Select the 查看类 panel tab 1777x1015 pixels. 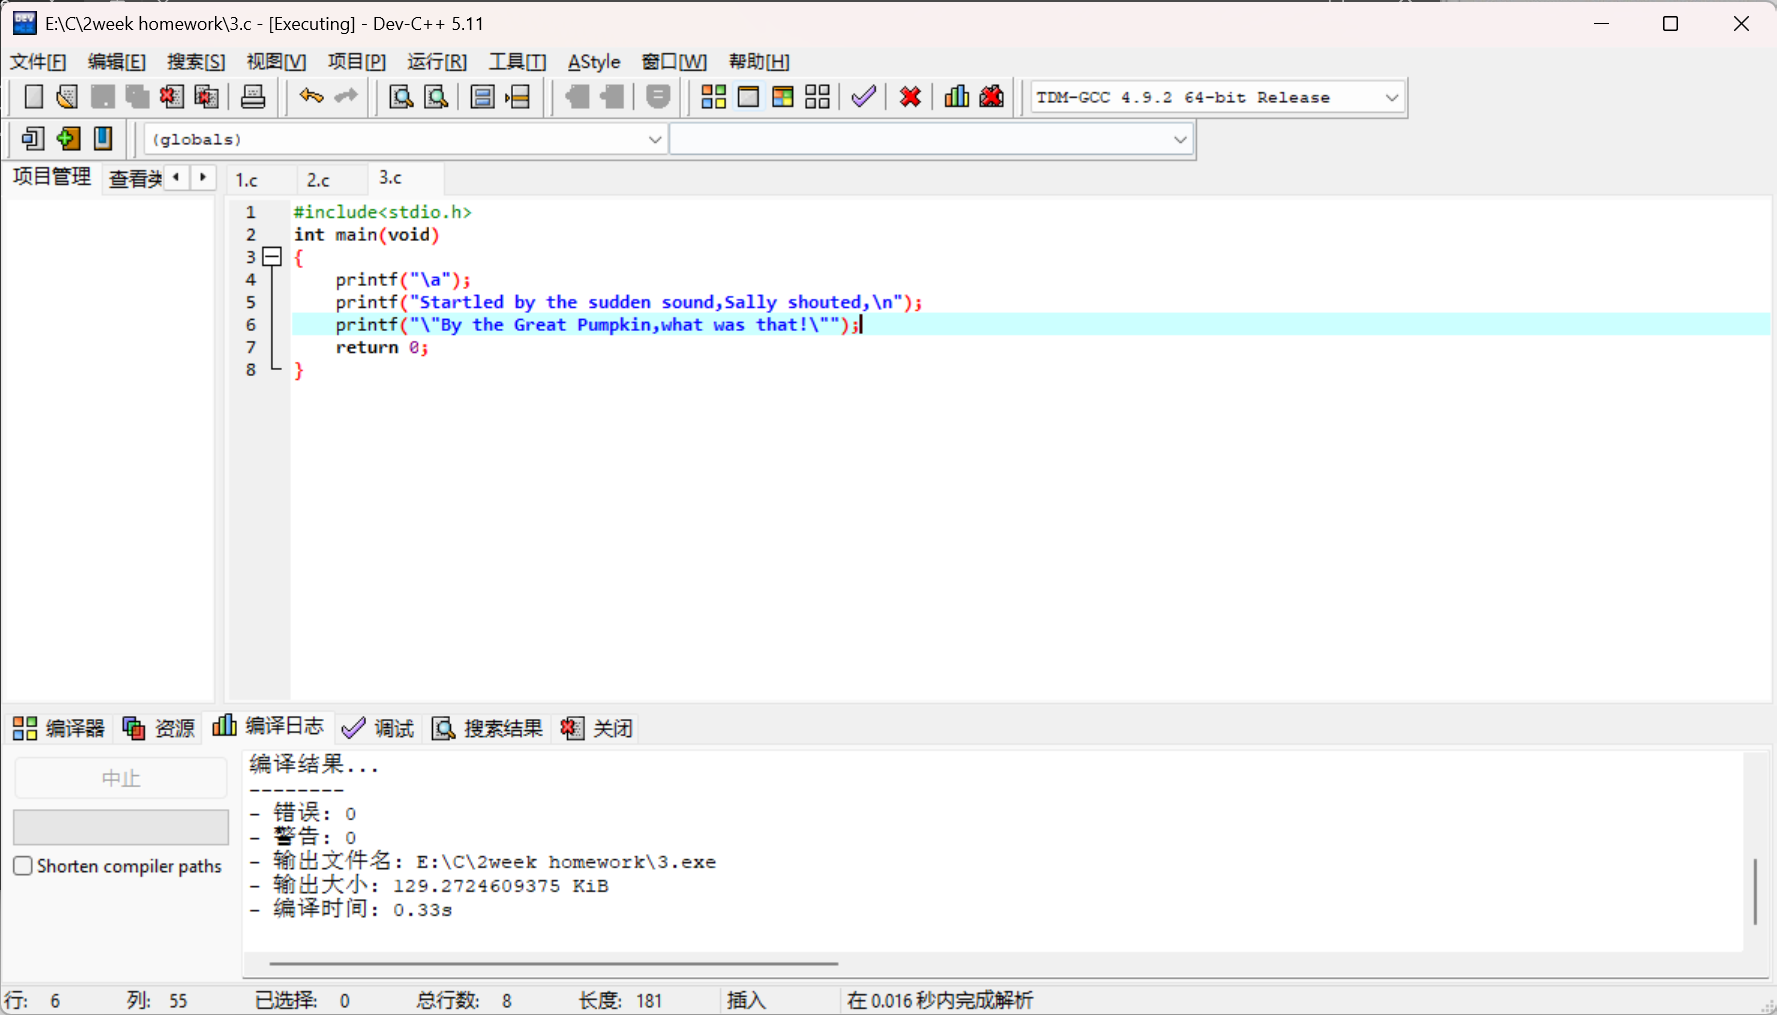(135, 179)
